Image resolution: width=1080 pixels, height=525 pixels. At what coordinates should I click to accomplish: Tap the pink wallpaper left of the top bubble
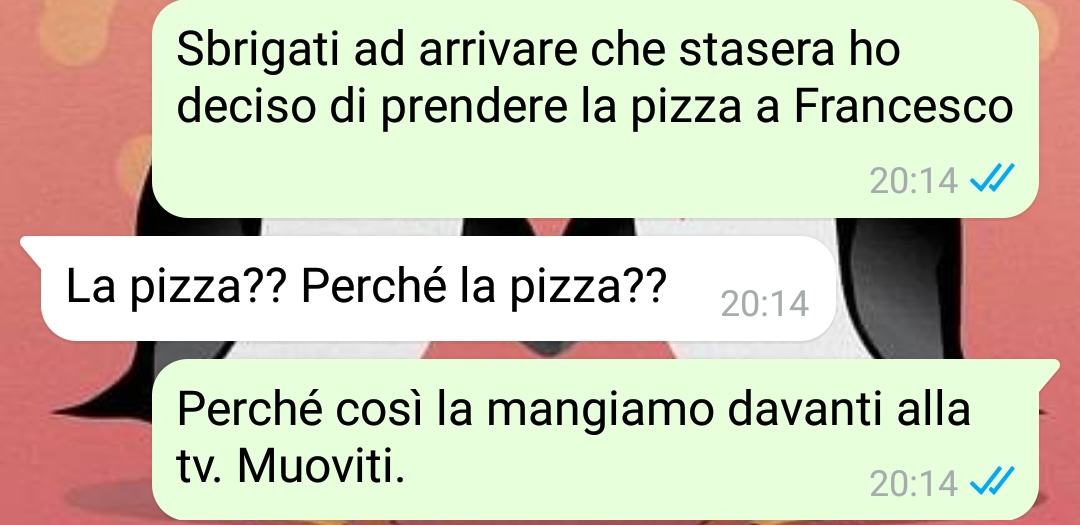tap(76, 103)
